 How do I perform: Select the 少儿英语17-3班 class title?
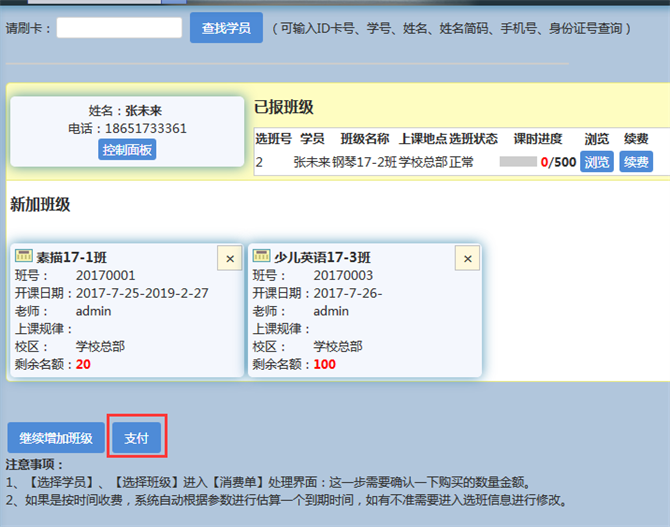(322, 257)
